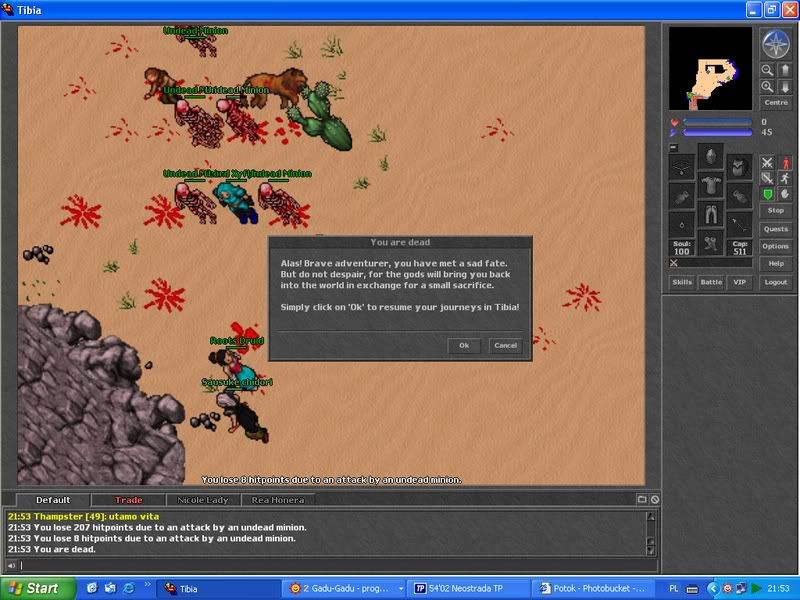This screenshot has width=800, height=600.
Task: Select the ammunition arrow slot
Action: pos(739,224)
